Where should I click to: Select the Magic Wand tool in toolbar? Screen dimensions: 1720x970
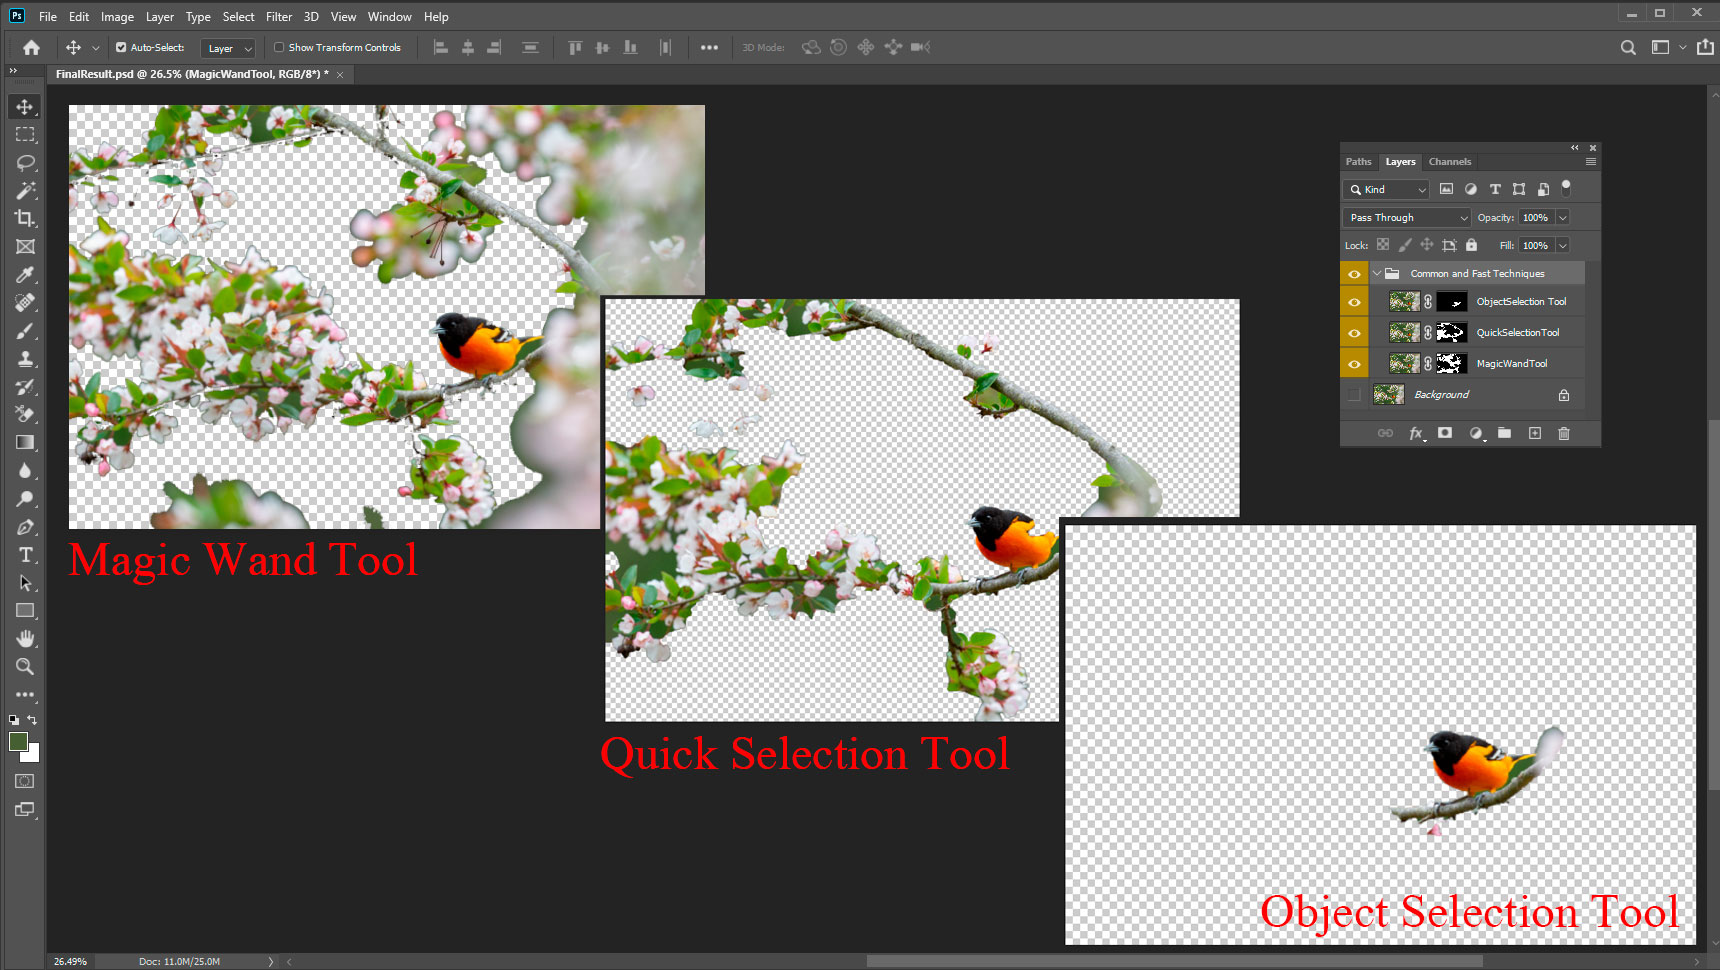pos(25,190)
